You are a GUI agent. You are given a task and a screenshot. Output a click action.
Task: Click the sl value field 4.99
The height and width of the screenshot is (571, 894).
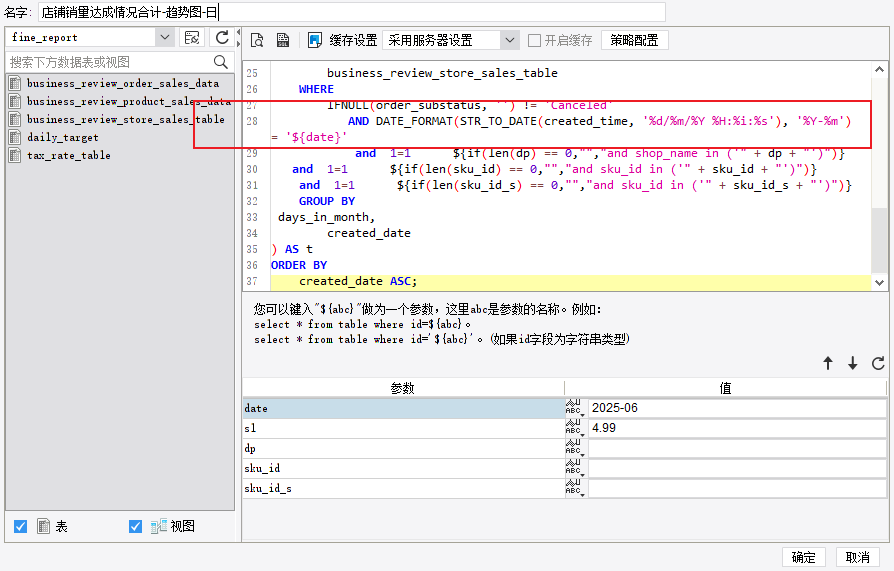(737, 428)
